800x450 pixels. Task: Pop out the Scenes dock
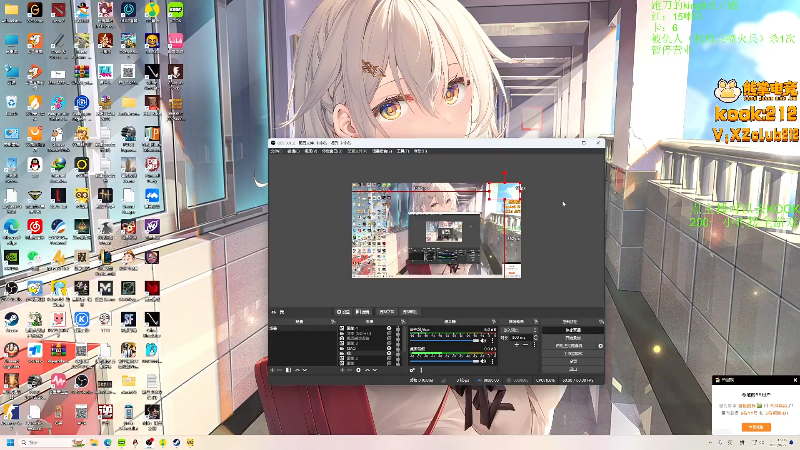pos(333,321)
